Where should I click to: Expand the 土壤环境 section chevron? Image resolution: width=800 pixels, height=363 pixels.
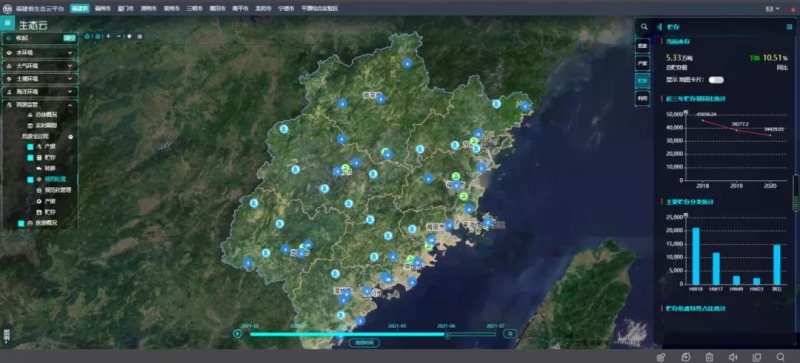(x=69, y=79)
